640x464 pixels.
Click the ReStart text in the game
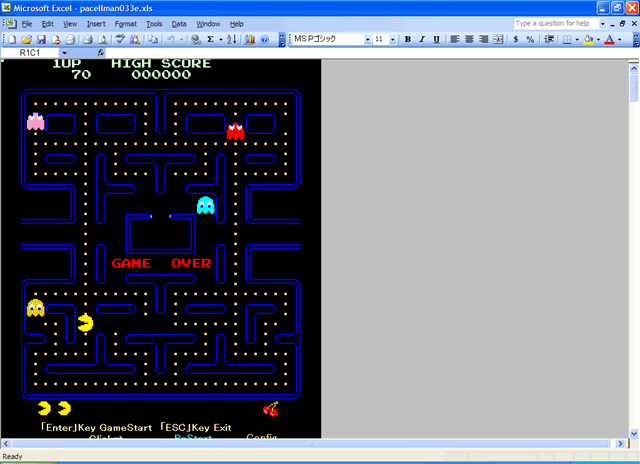[193, 437]
